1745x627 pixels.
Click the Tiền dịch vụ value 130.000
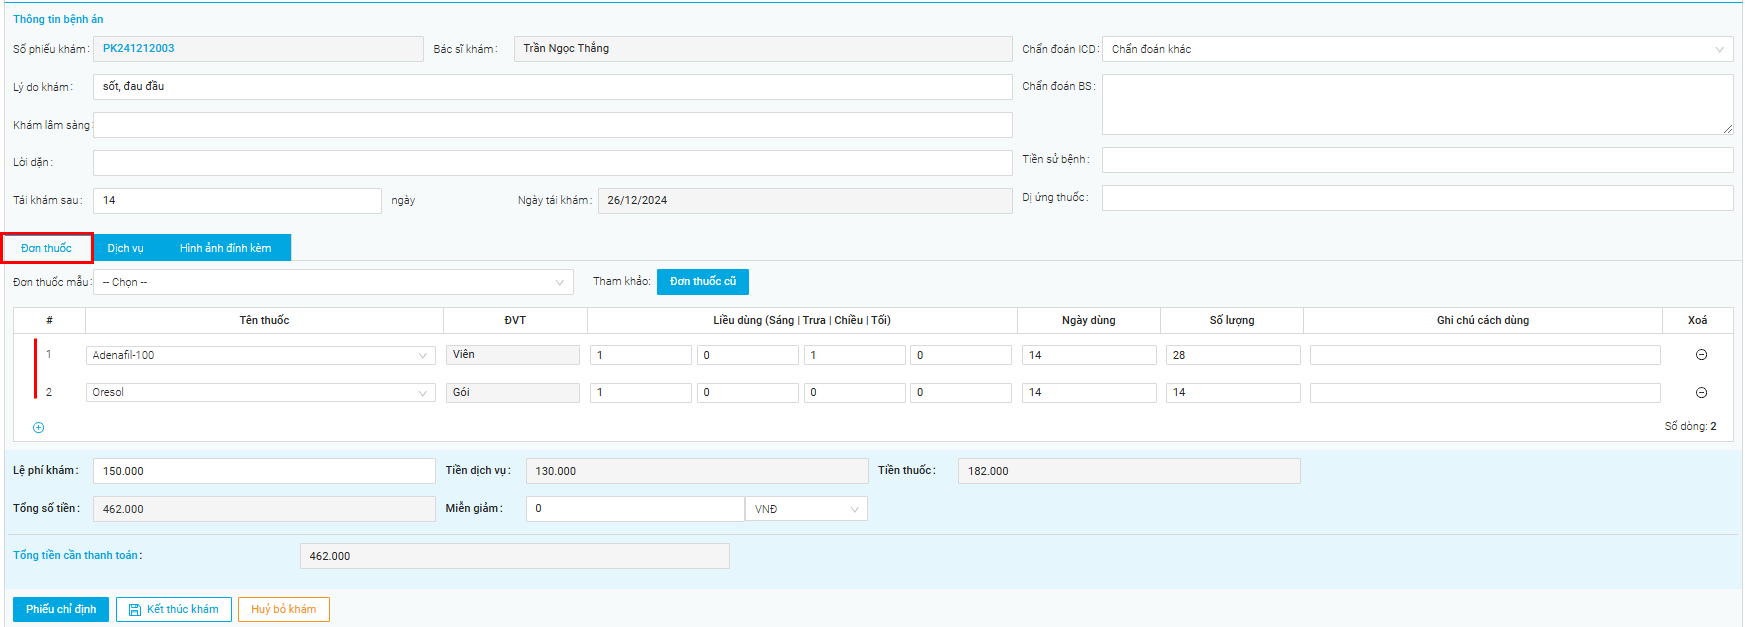(697, 471)
